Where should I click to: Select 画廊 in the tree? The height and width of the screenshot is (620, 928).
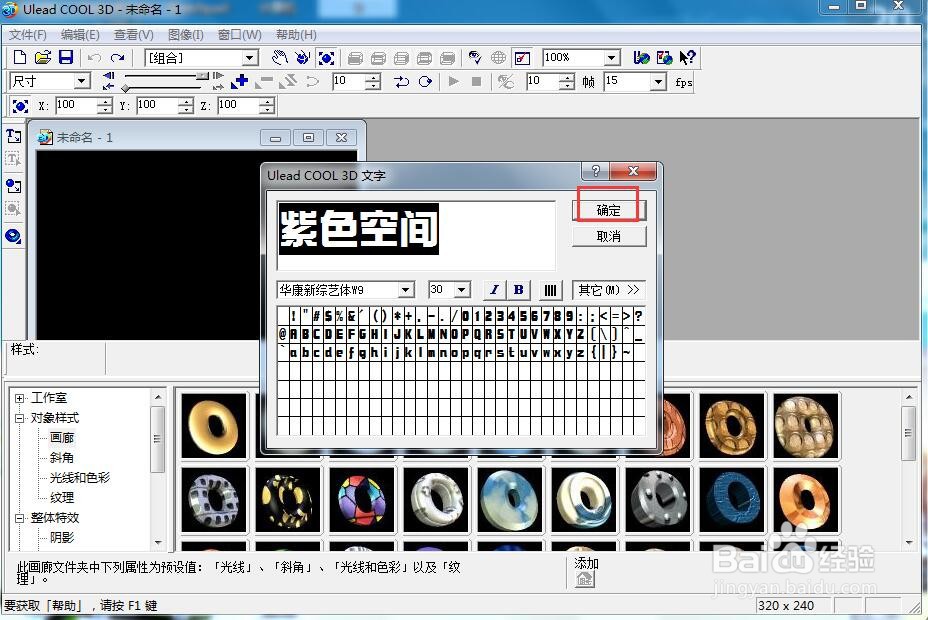[x=62, y=438]
